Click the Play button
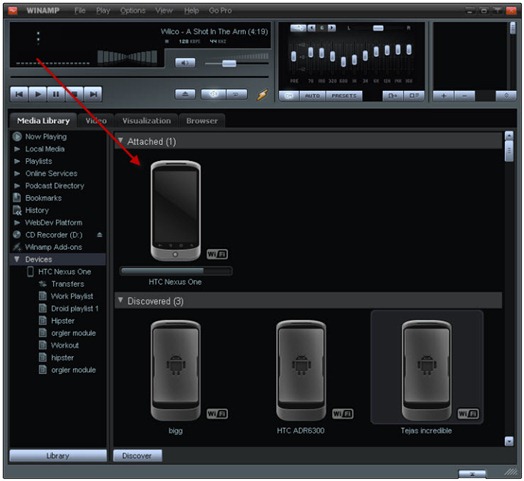 click(x=38, y=94)
